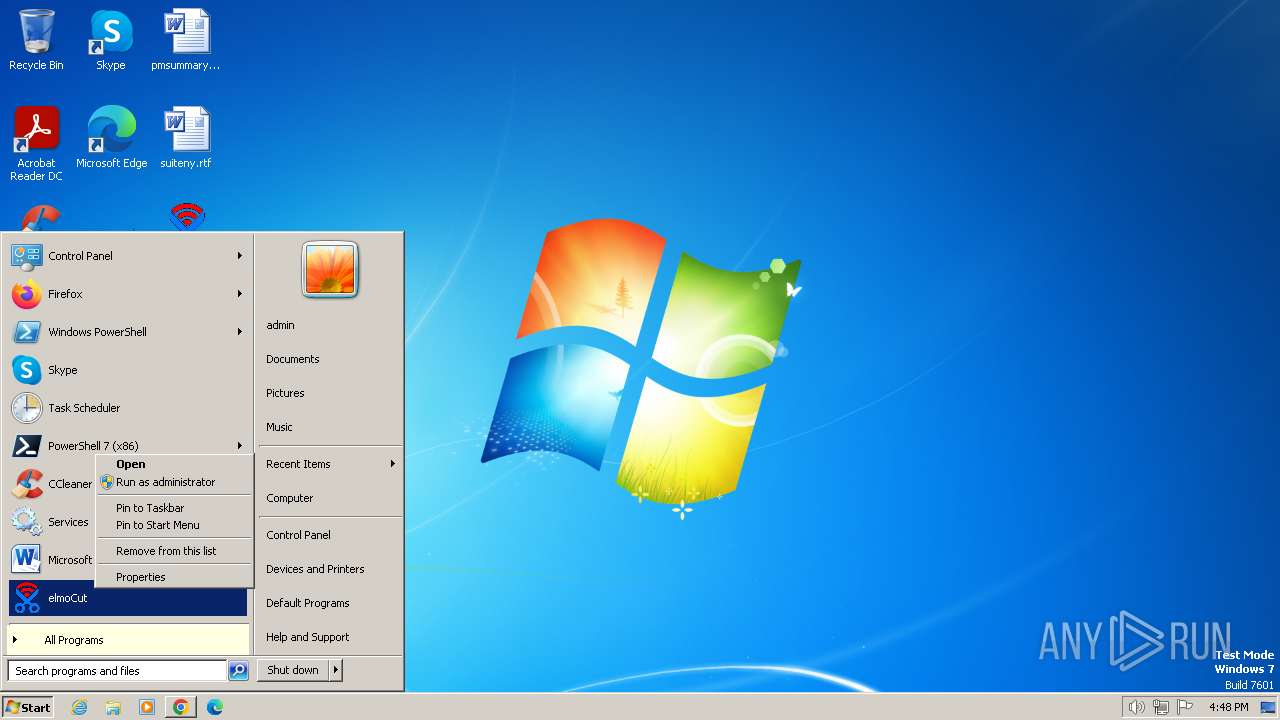Click the Shut down button

click(293, 670)
